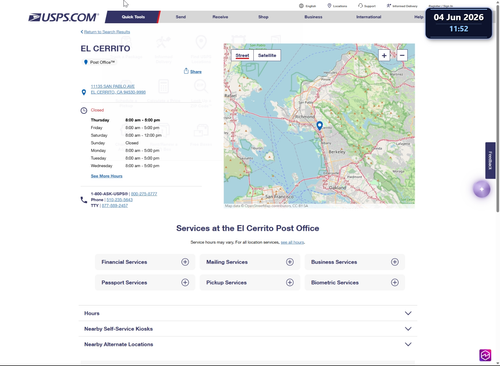
Task: Click the Post Office badge pin icon
Action: coord(86,62)
